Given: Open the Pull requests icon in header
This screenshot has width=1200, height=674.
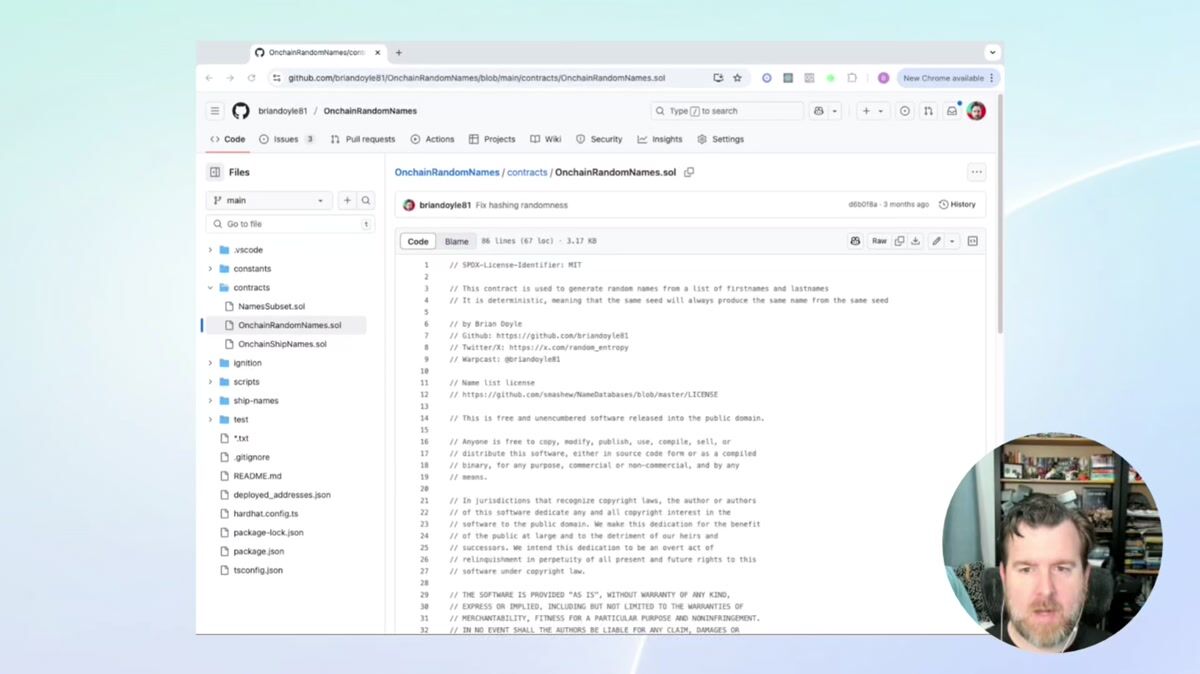Looking at the screenshot, I should 928,111.
